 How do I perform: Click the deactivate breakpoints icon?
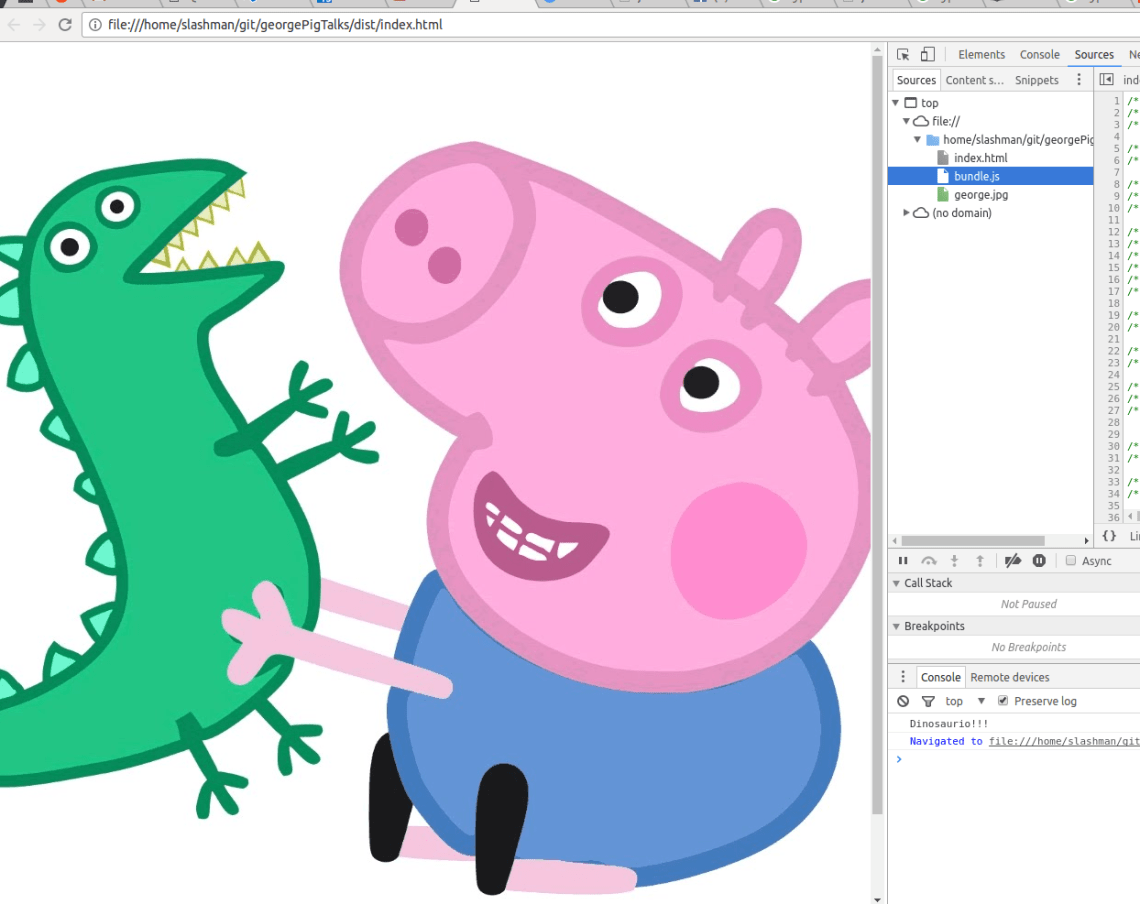[x=1012, y=561]
